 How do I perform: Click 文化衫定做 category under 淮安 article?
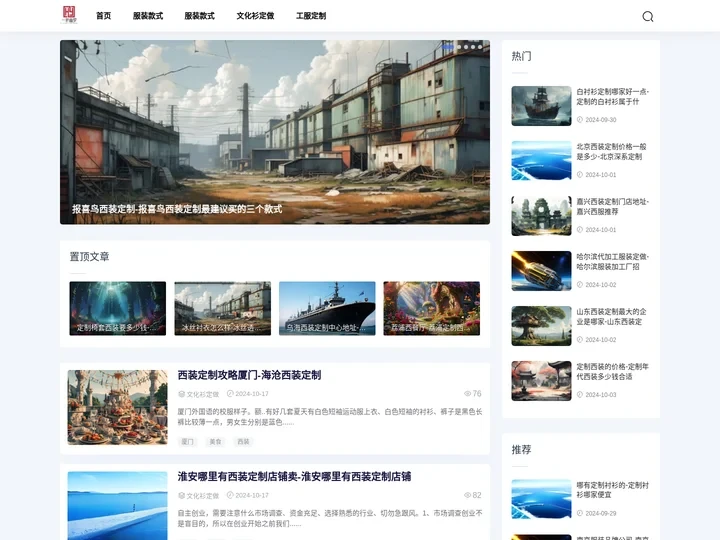[x=202, y=495]
